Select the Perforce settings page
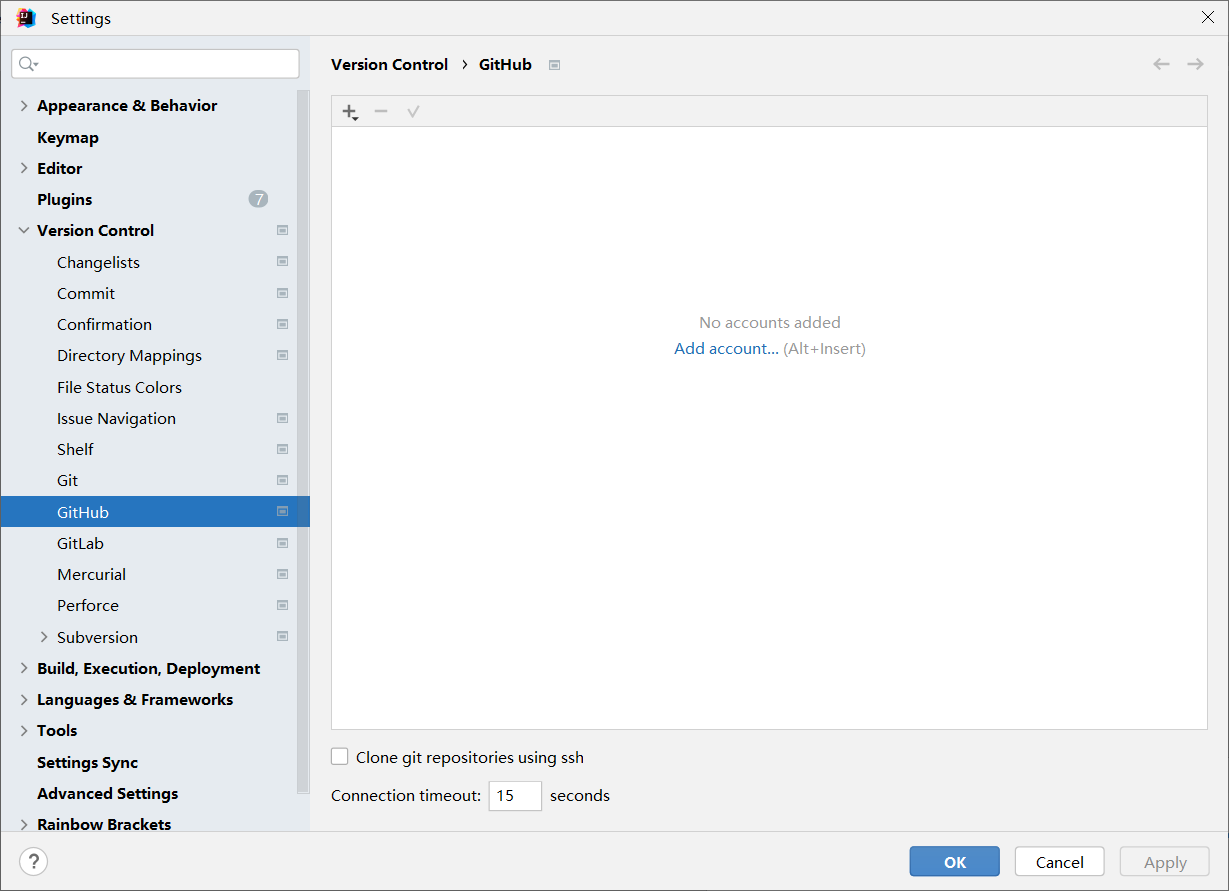The image size is (1229, 891). (88, 605)
